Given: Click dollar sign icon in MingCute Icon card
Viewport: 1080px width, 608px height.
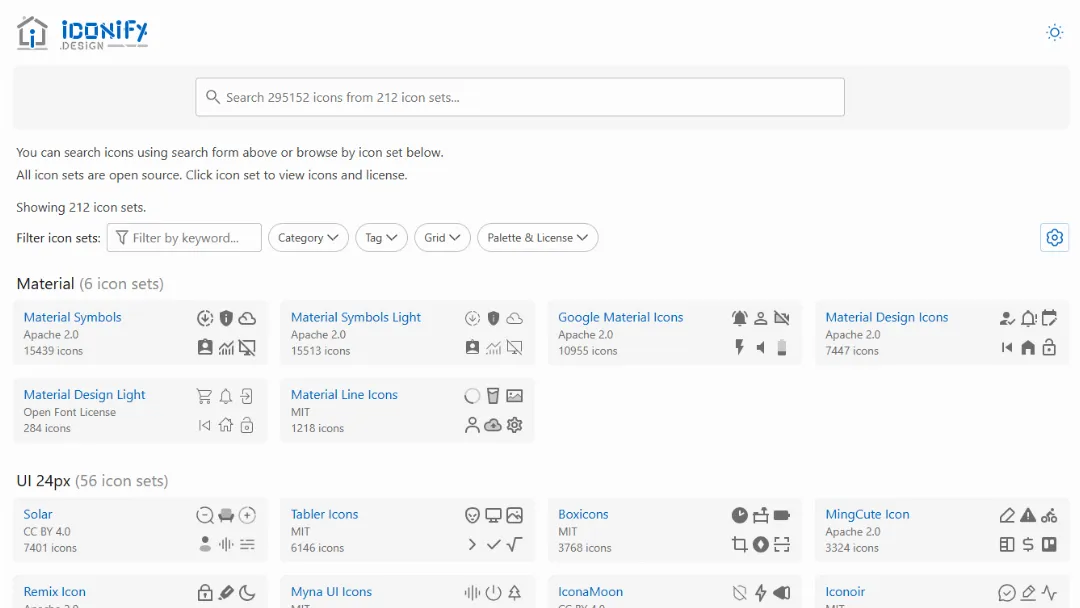Looking at the screenshot, I should click(x=1028, y=545).
